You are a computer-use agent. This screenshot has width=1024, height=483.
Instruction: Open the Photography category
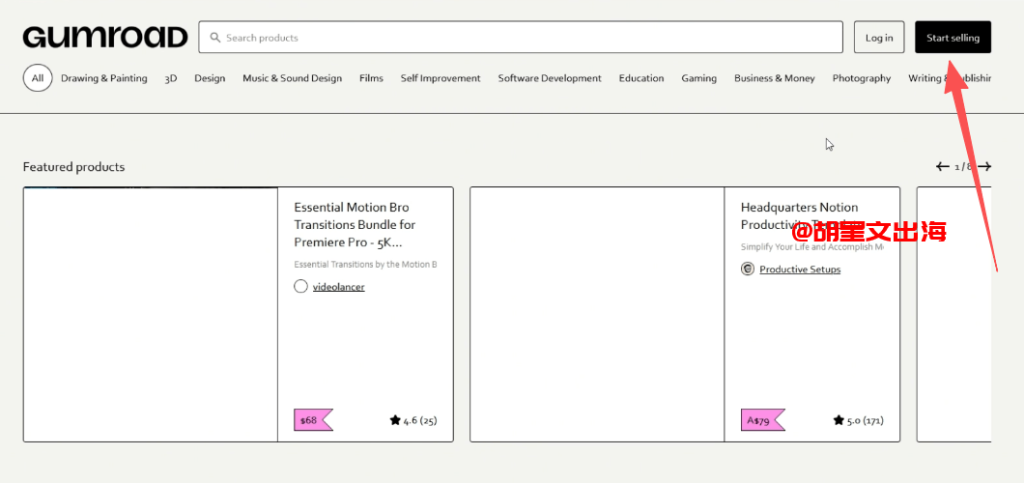click(861, 78)
